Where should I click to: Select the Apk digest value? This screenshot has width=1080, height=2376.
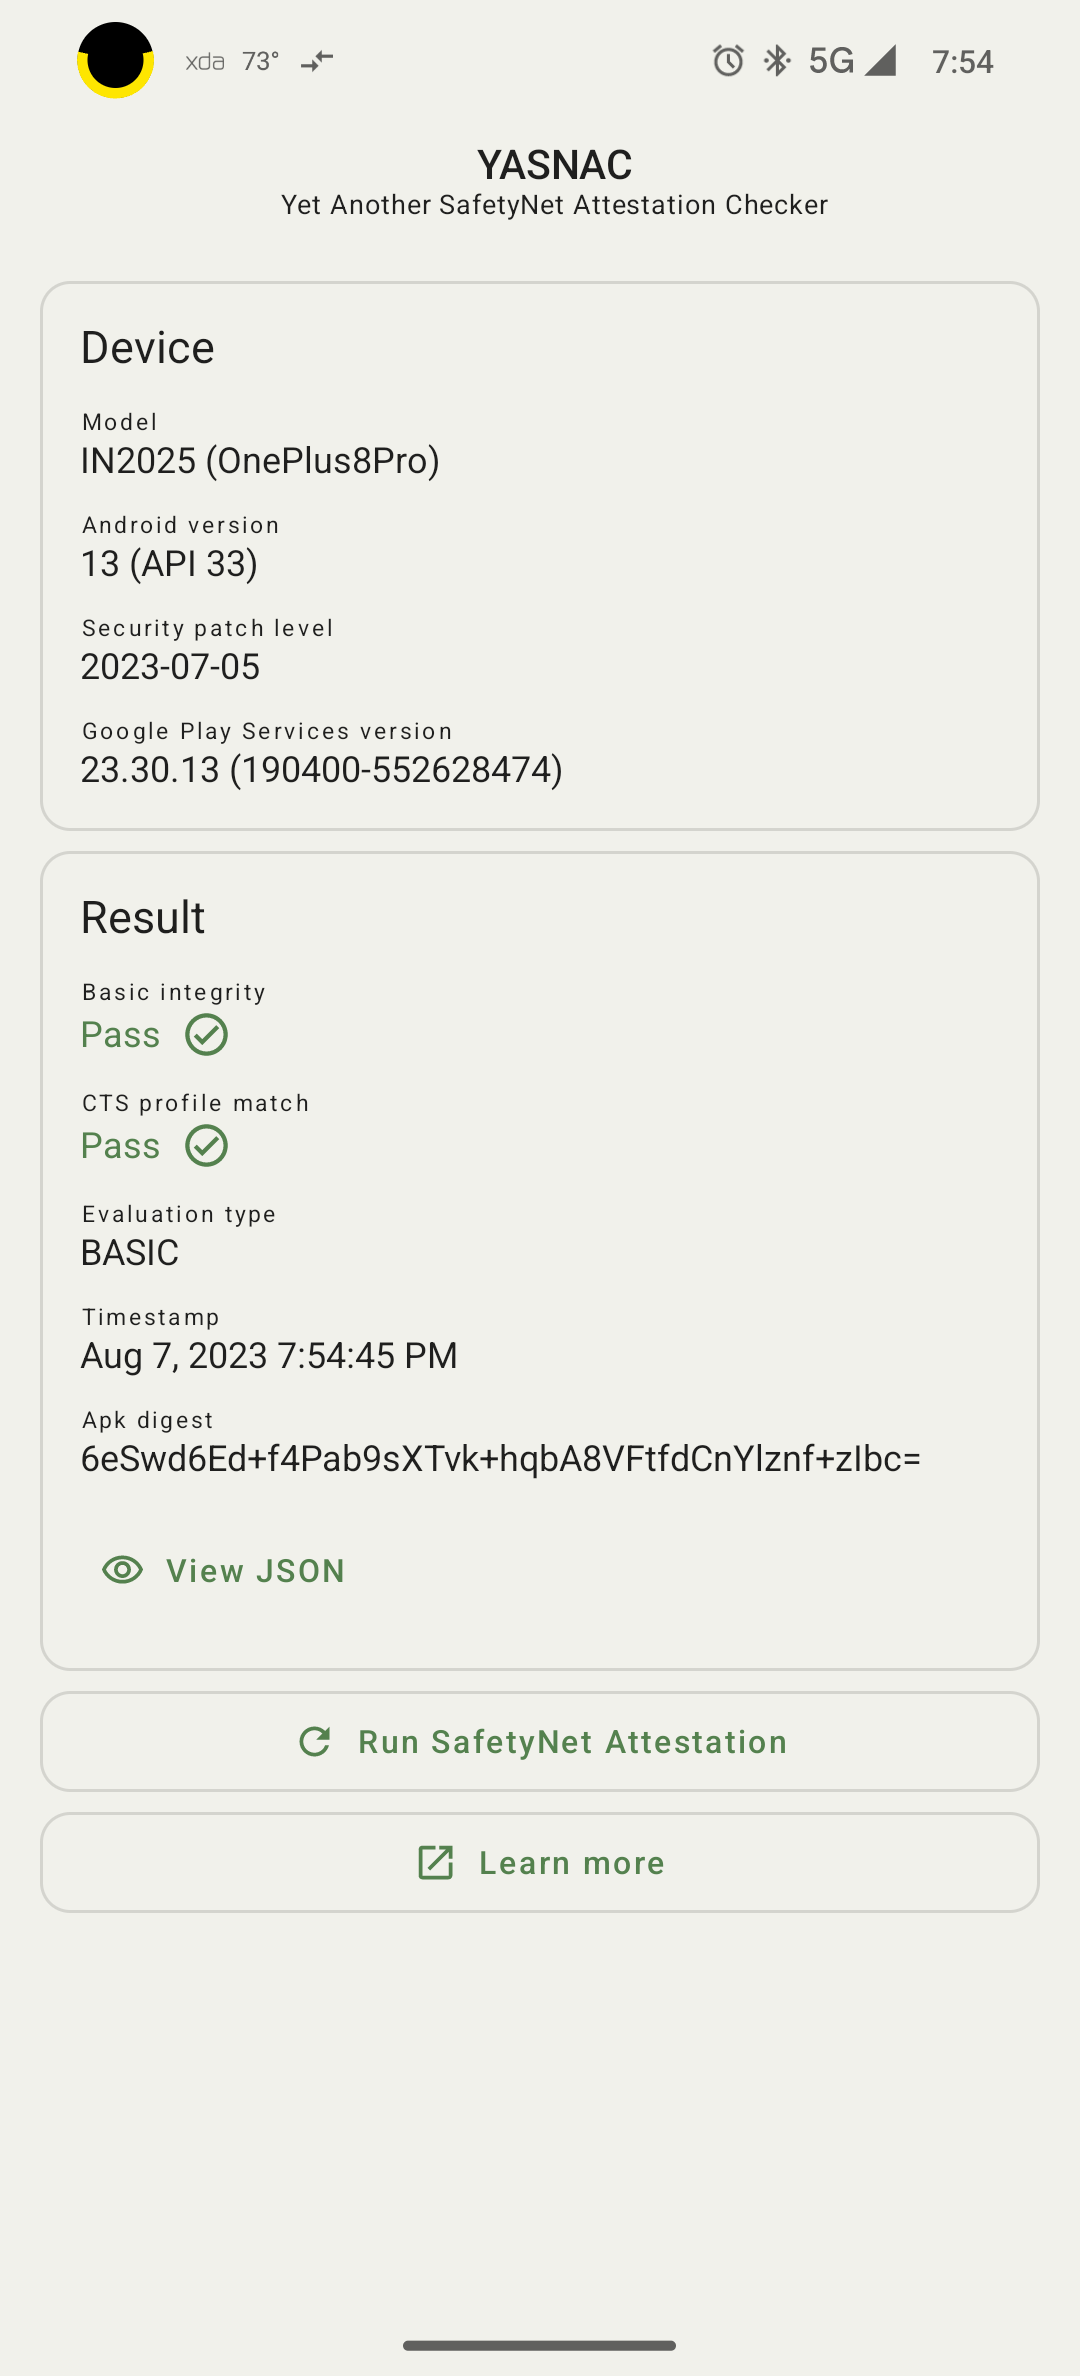pyautogui.click(x=502, y=1458)
